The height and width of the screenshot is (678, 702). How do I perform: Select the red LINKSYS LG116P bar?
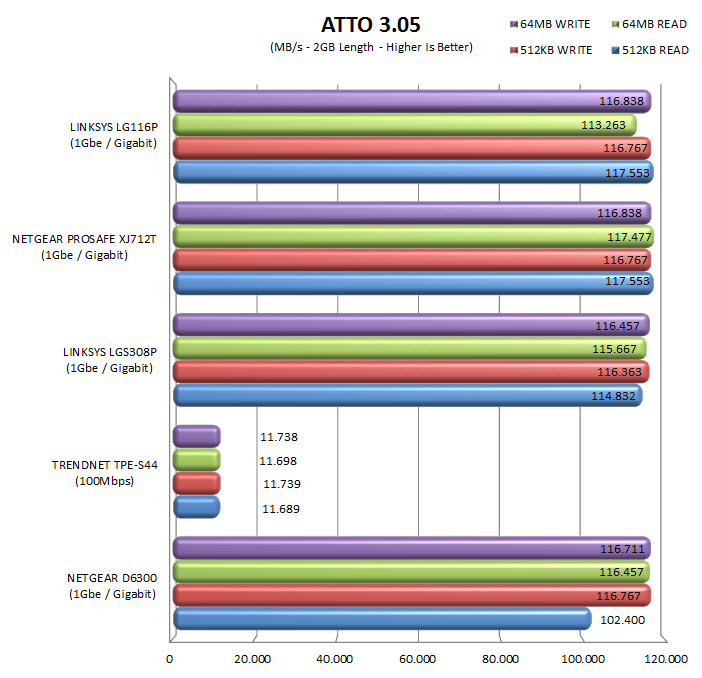point(412,148)
